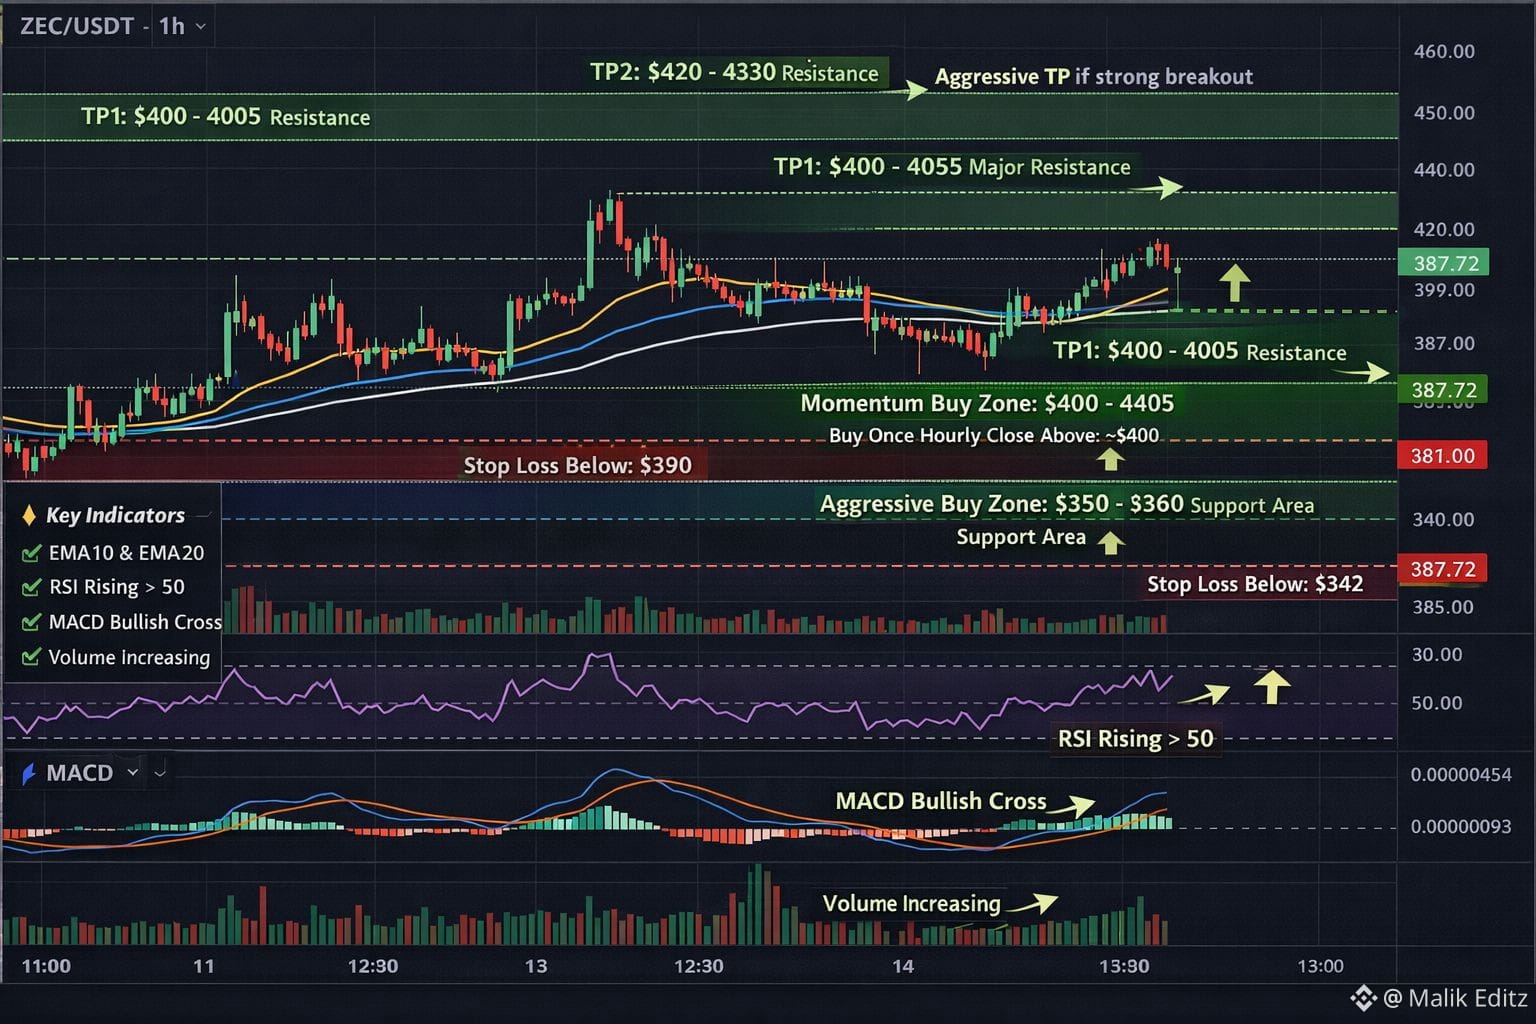Click the Key Indicators panel title
The image size is (1536, 1024).
[116, 516]
